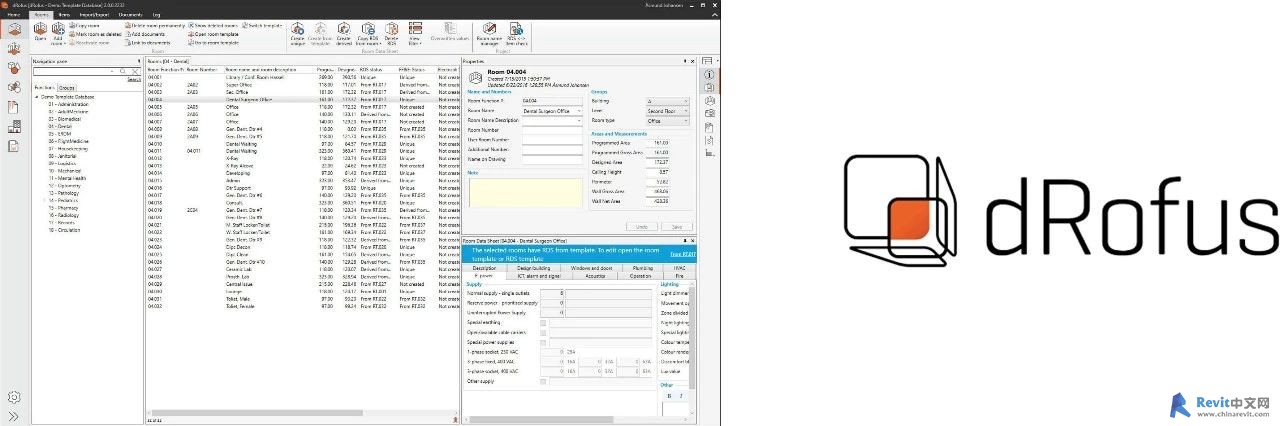
Task: Toggle Open/lockable cable carriers checkbox
Action: pos(543,333)
